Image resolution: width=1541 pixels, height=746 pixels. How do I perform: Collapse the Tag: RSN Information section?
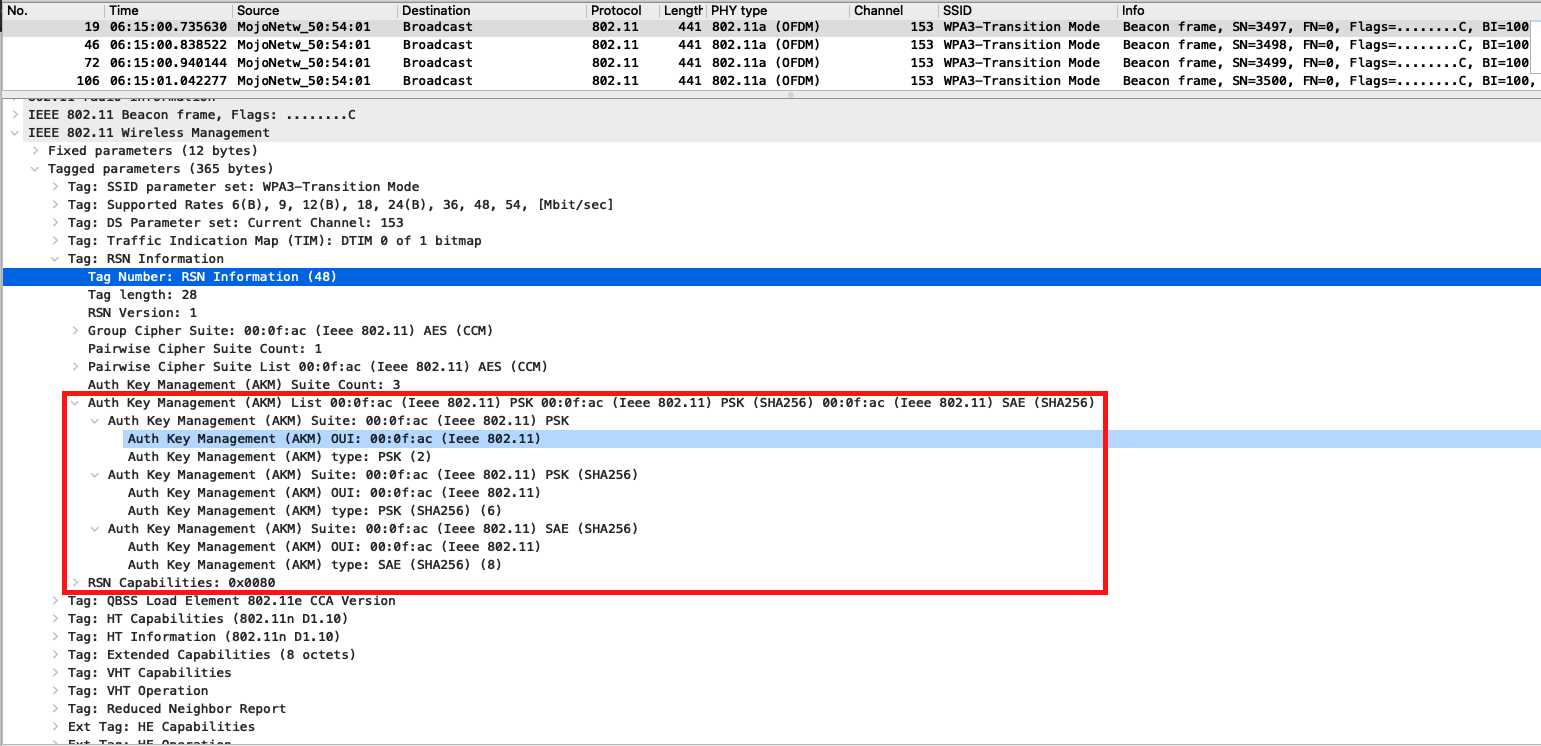coord(55,258)
